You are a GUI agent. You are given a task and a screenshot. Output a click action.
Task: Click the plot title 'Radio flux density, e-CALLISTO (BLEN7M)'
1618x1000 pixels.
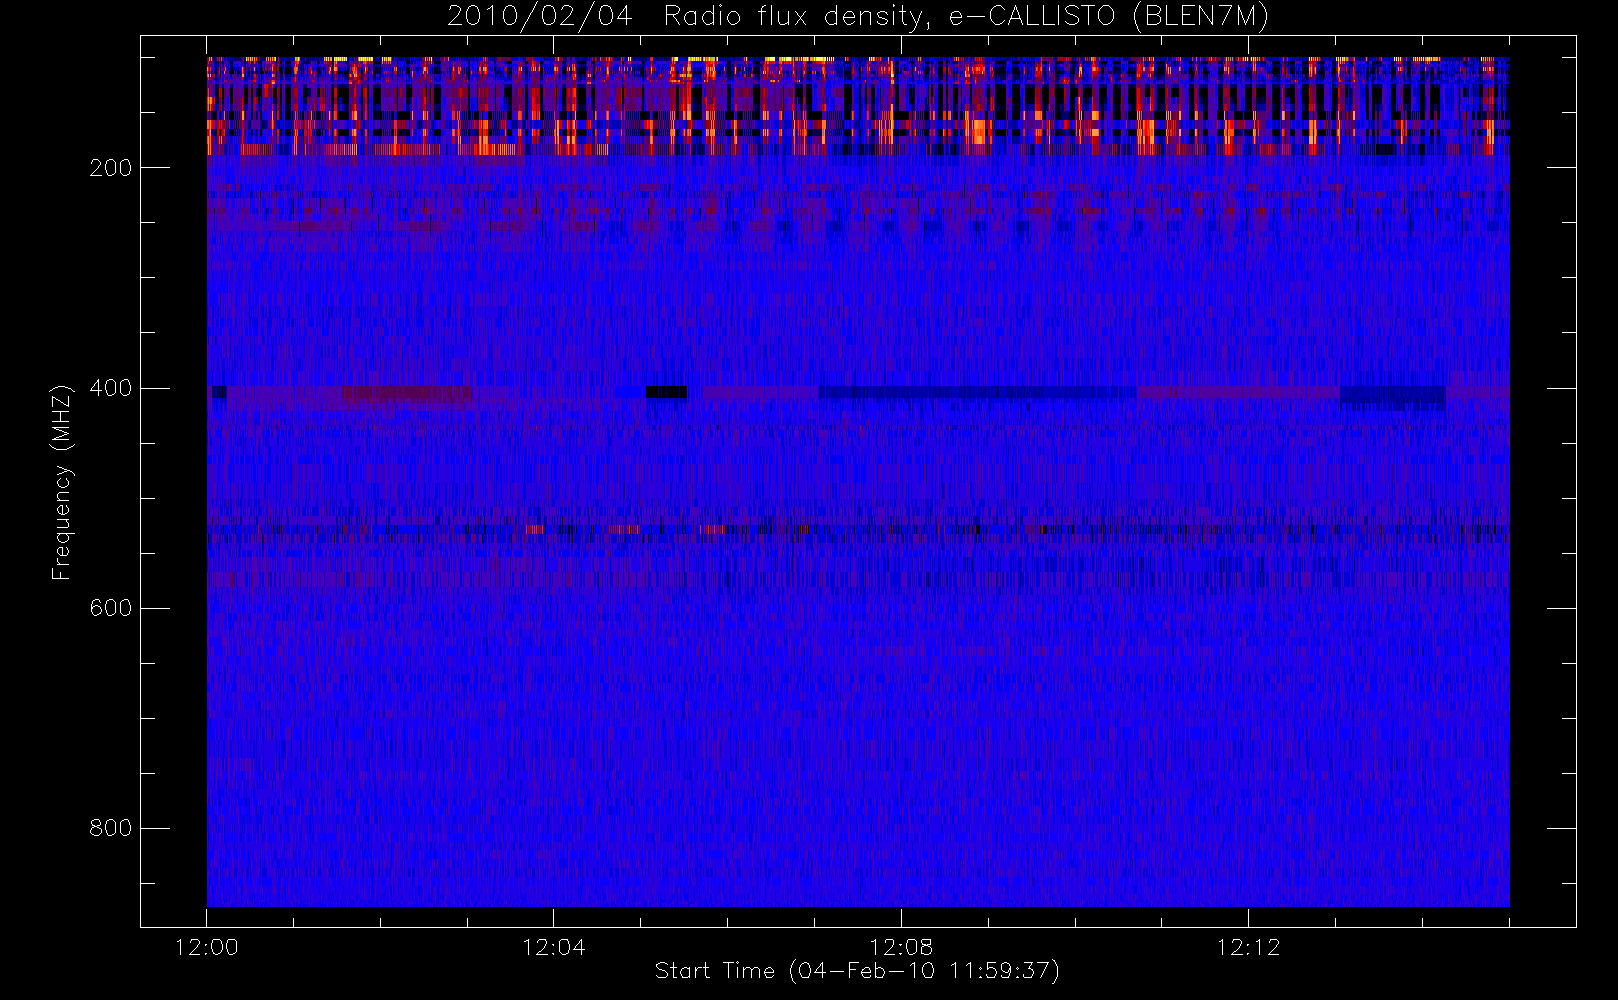pos(966,17)
